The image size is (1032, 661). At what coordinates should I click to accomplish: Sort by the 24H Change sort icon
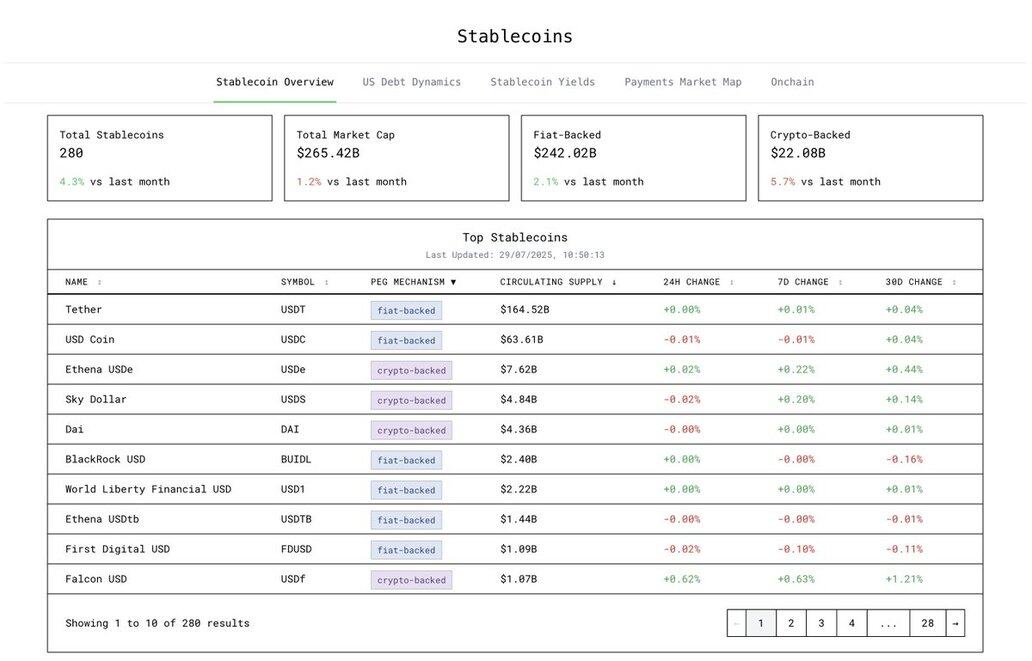click(731, 282)
